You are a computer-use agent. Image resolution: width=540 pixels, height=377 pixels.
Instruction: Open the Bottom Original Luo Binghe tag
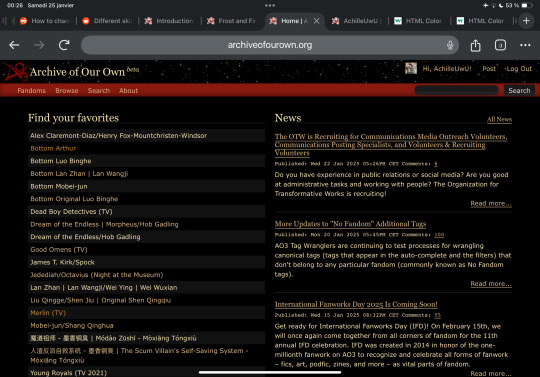pyautogui.click(x=74, y=199)
